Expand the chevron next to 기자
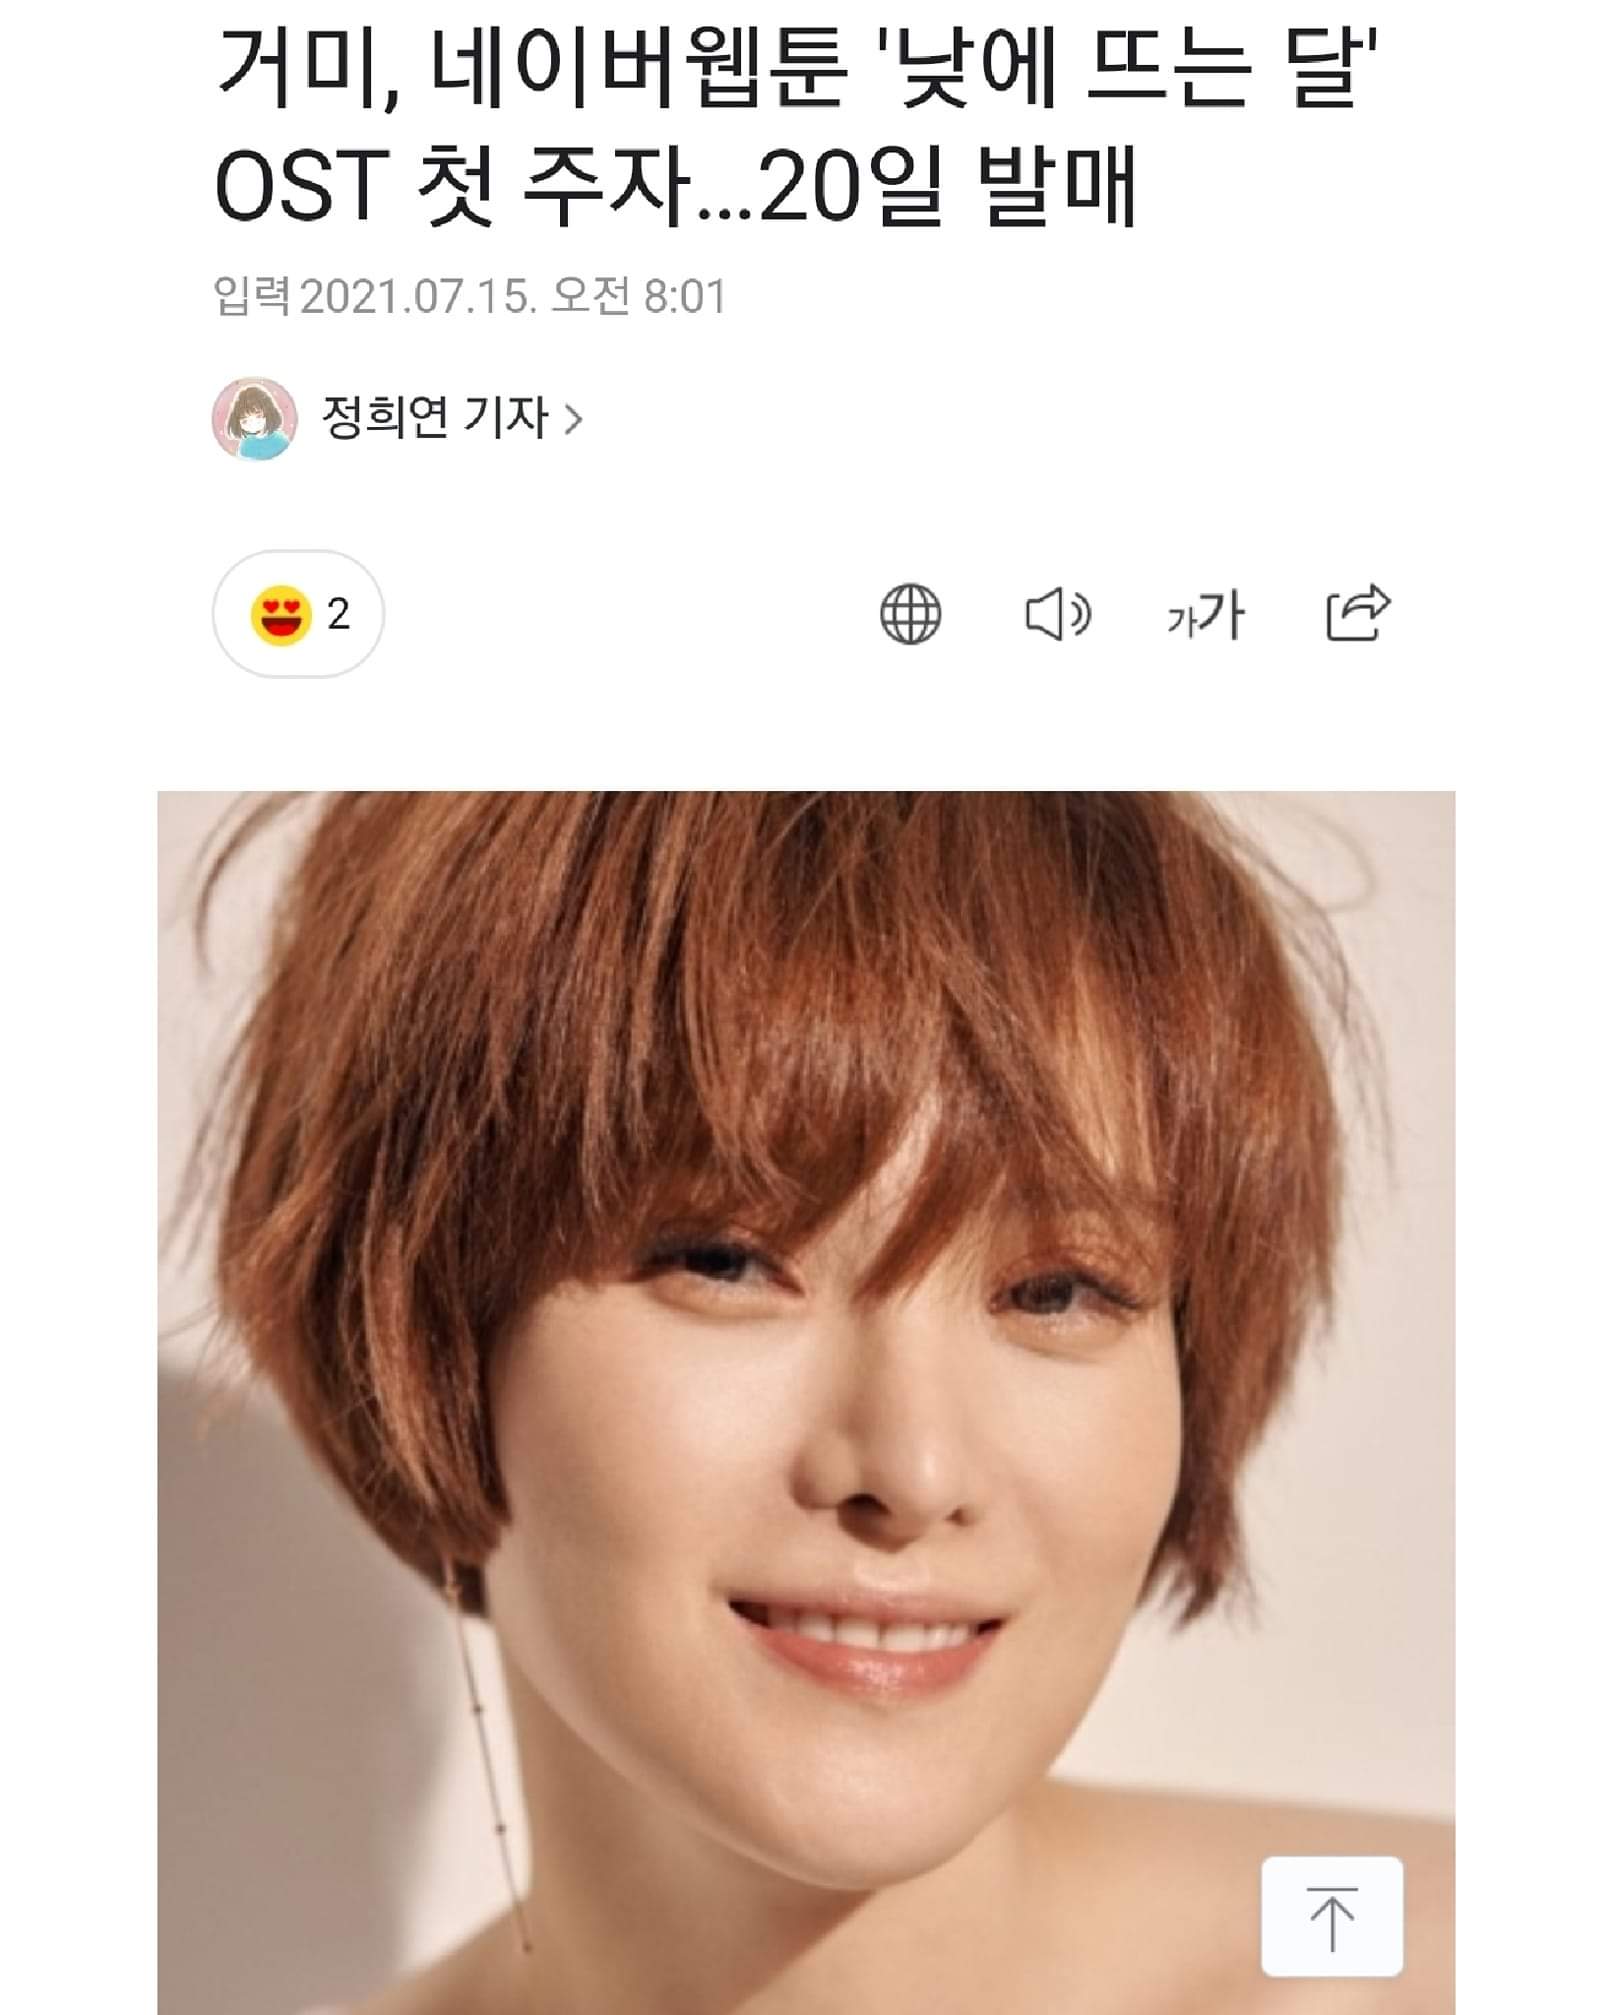This screenshot has width=1612, height=2015. [x=573, y=418]
